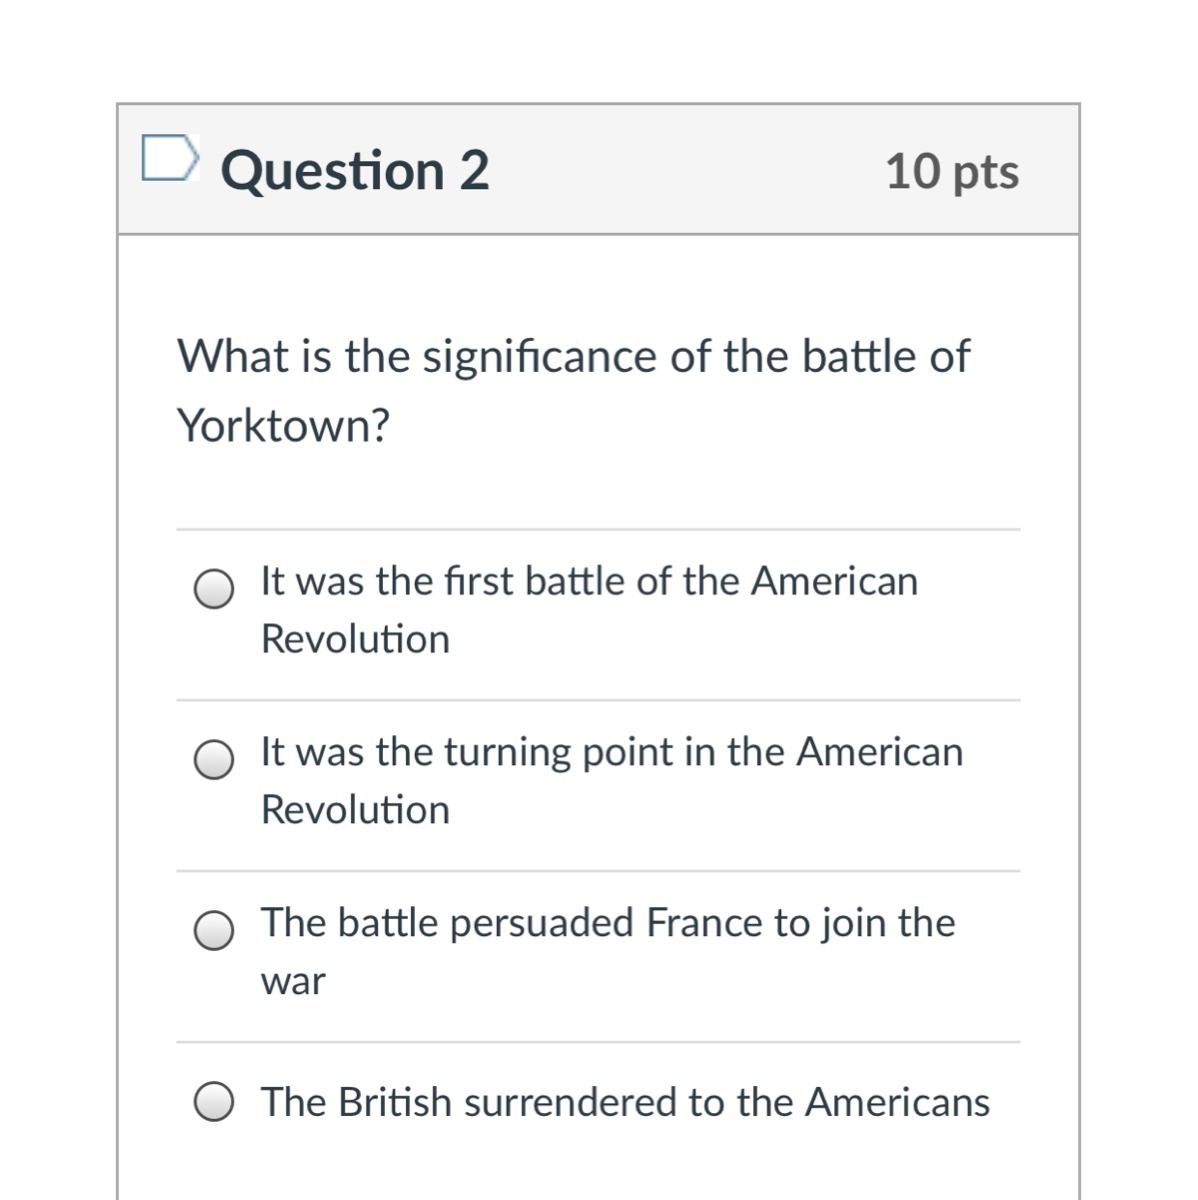Screen dimensions: 1198x1200
Task: Choose the 'turning point' answer radio button
Action: 214,760
